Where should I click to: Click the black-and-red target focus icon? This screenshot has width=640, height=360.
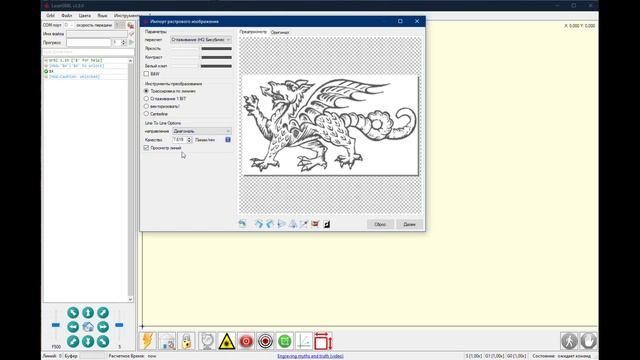pyautogui.click(x=265, y=341)
